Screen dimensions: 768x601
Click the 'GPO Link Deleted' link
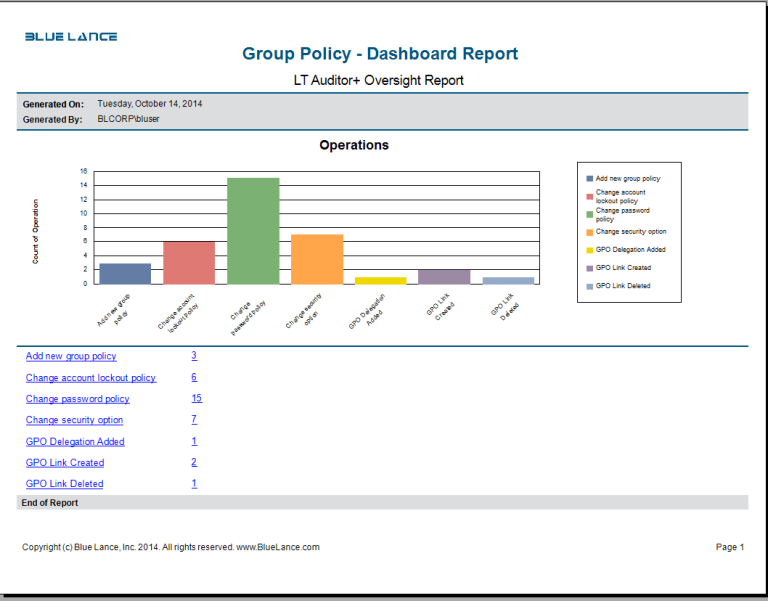(x=65, y=484)
